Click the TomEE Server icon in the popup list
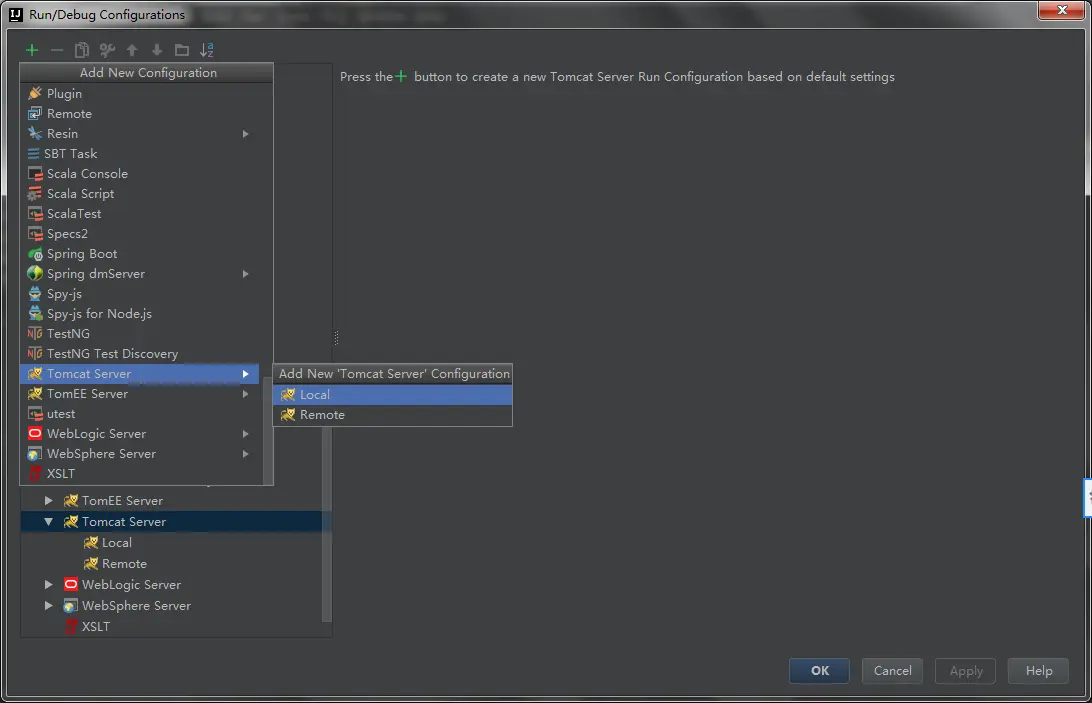This screenshot has width=1092, height=703. tap(35, 394)
